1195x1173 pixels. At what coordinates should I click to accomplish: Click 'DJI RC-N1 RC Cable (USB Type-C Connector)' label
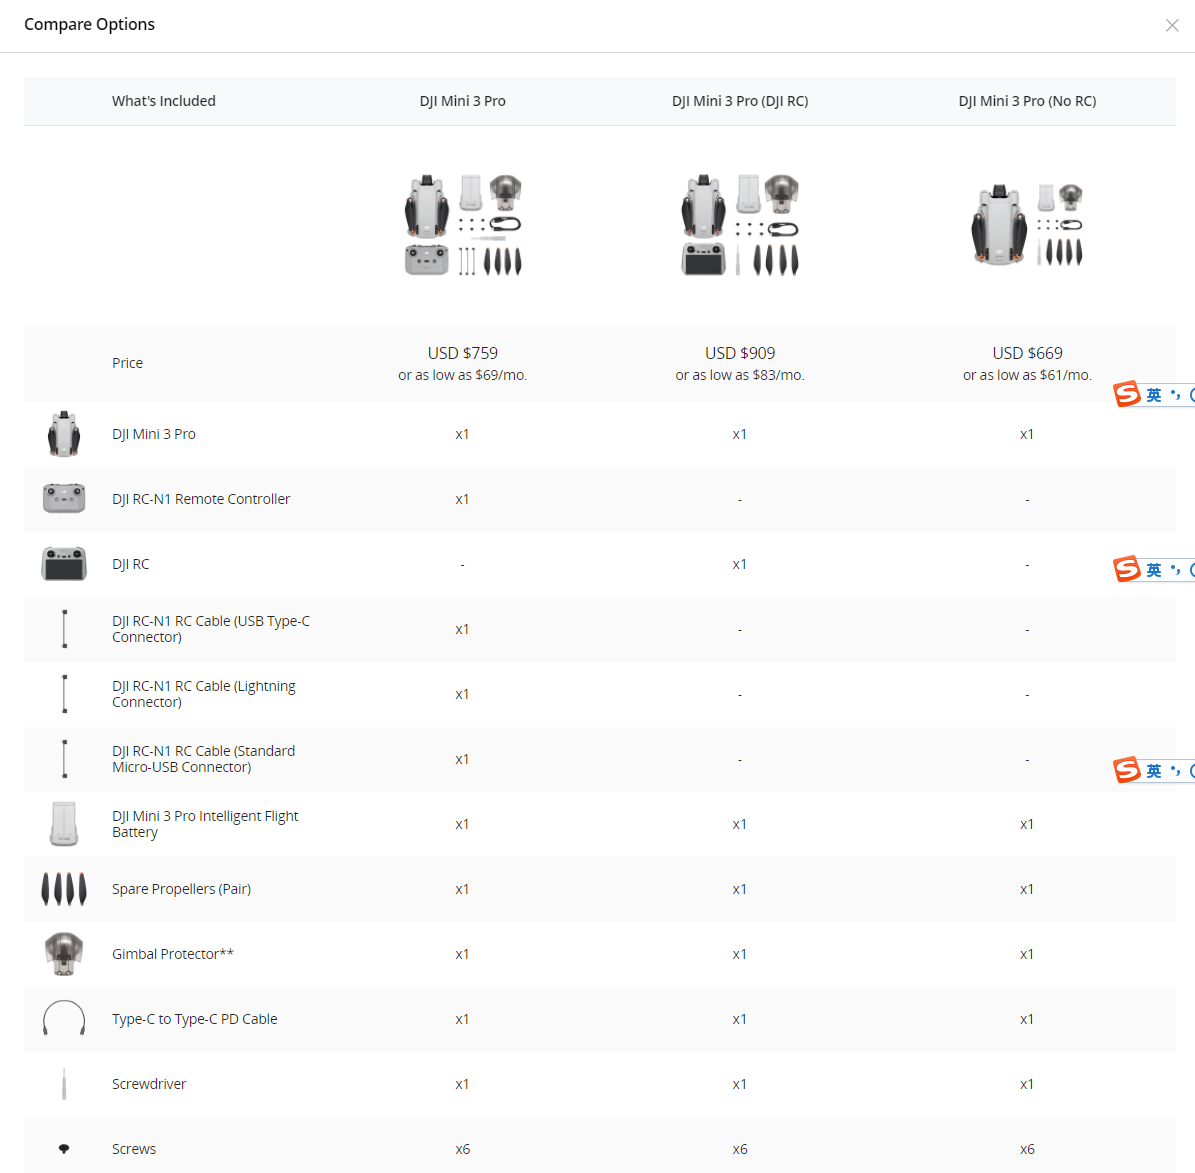pyautogui.click(x=211, y=629)
